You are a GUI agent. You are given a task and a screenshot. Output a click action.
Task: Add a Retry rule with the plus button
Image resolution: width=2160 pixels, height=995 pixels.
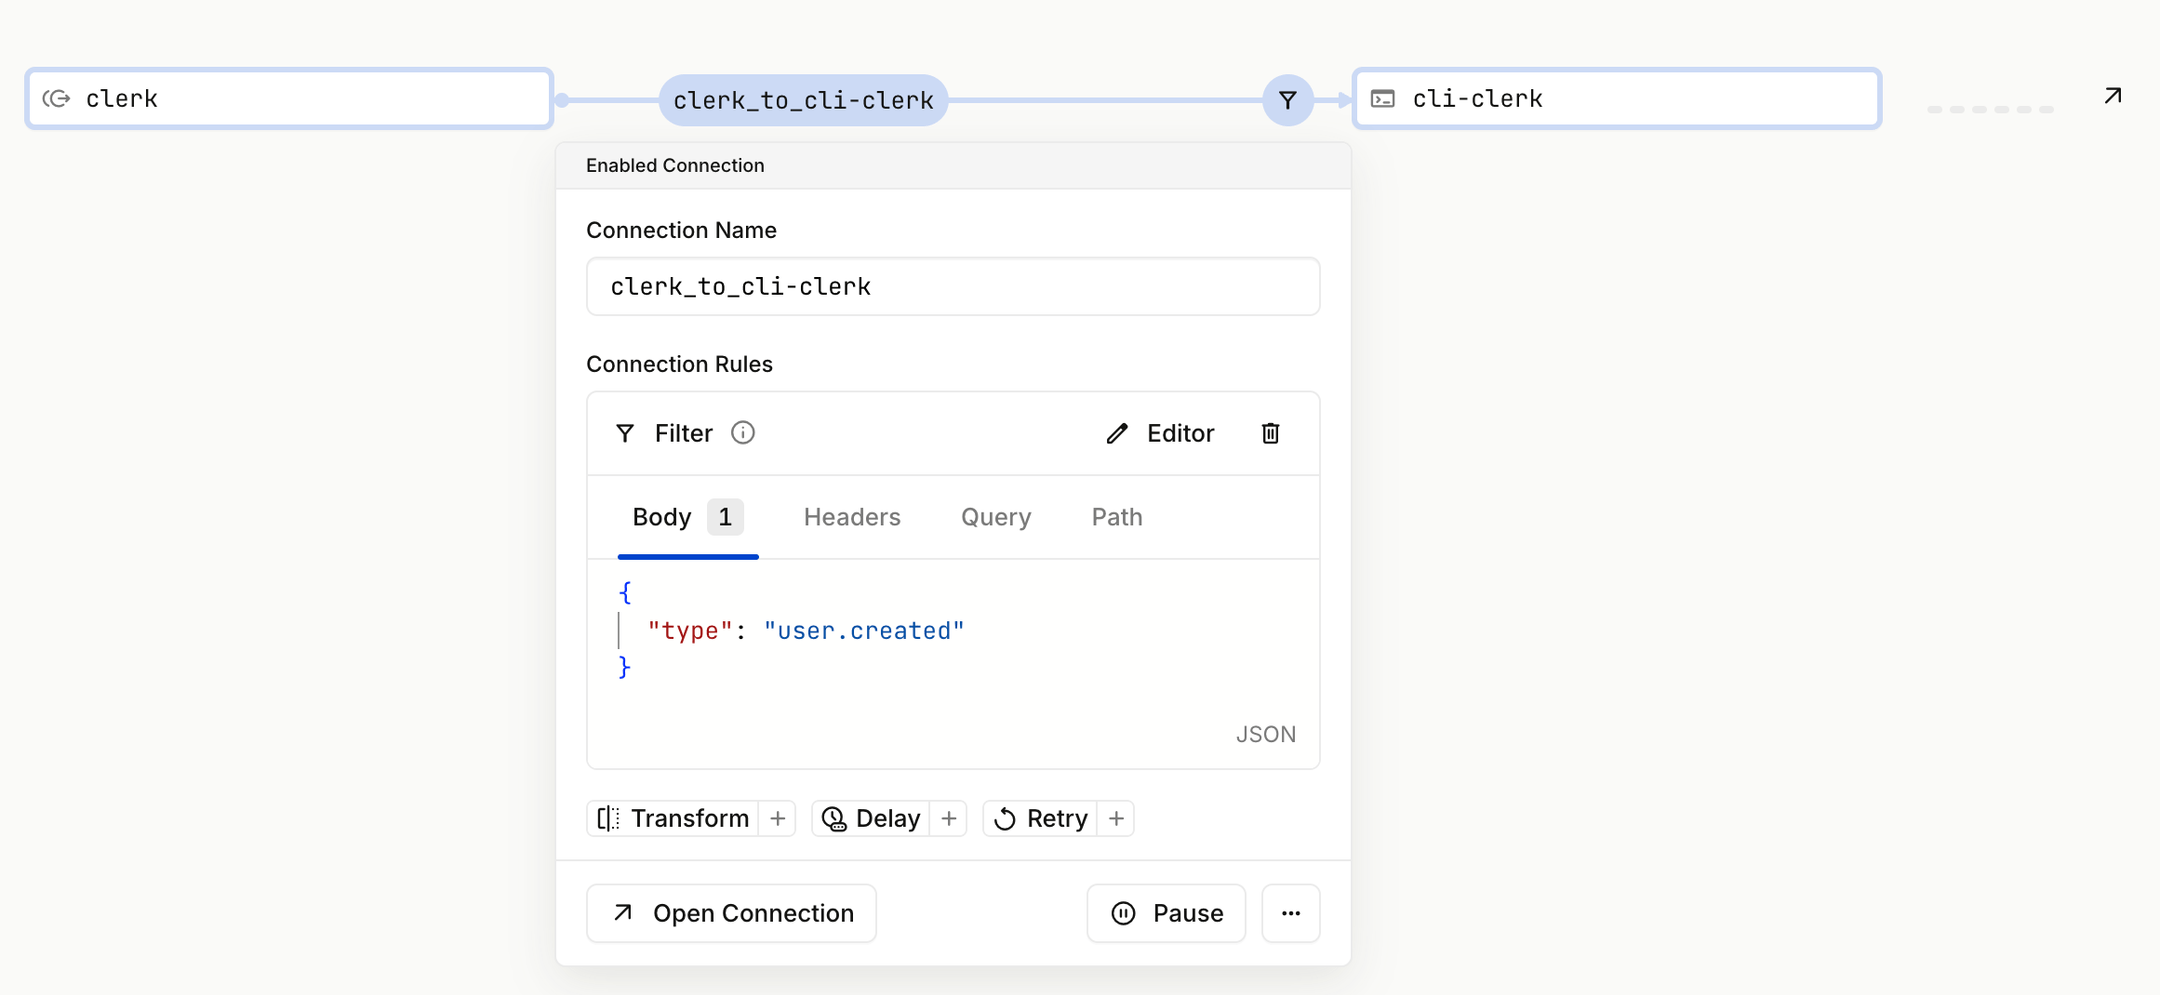coord(1116,818)
